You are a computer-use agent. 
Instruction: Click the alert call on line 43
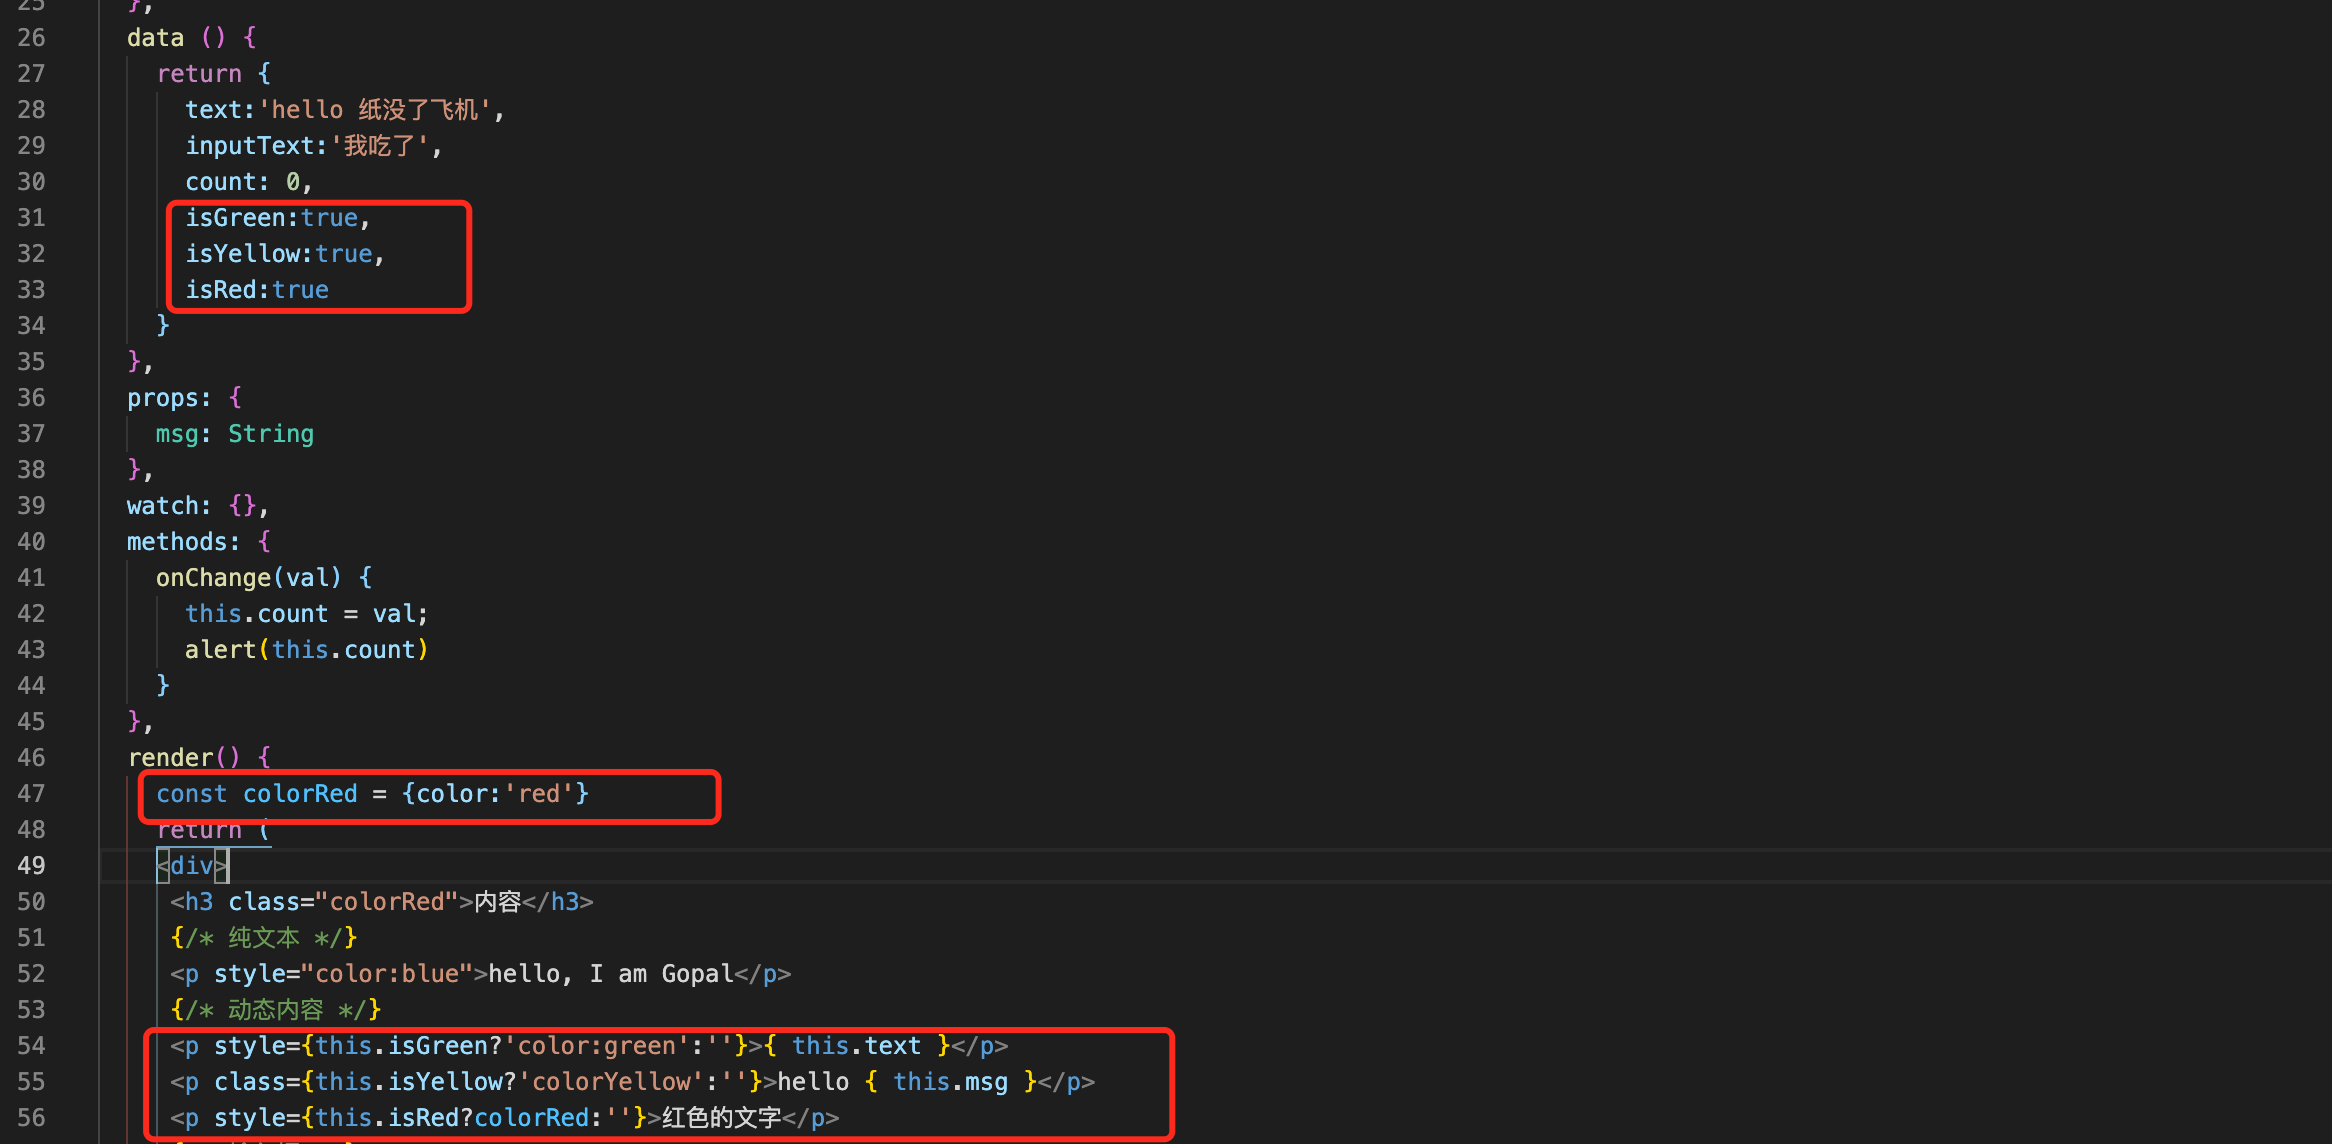[307, 650]
